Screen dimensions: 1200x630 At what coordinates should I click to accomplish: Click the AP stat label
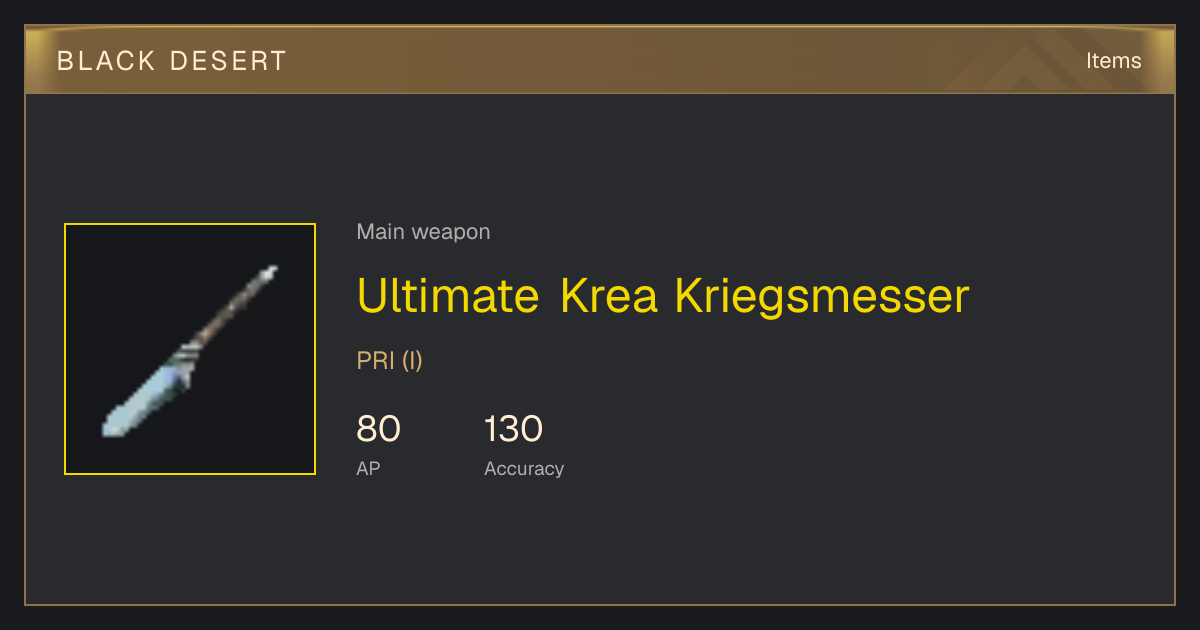[368, 468]
